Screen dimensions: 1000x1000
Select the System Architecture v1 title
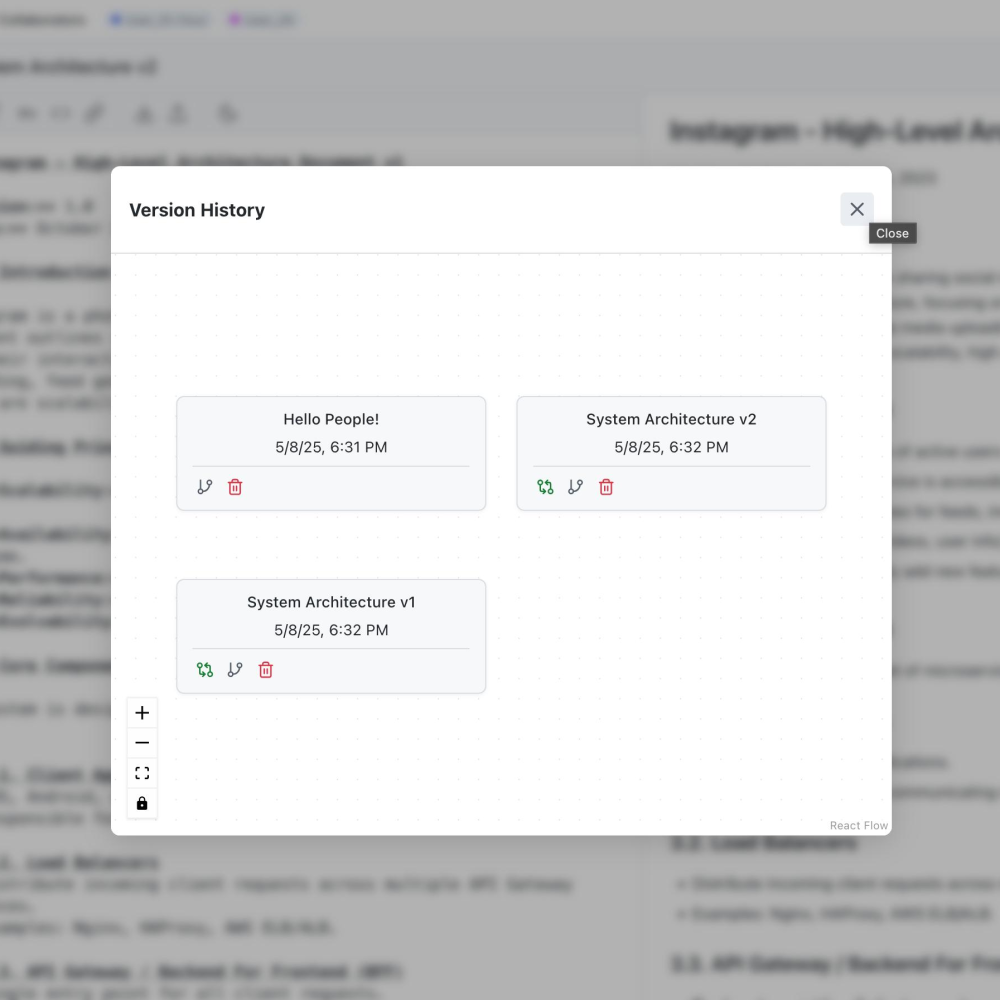pyautogui.click(x=331, y=602)
